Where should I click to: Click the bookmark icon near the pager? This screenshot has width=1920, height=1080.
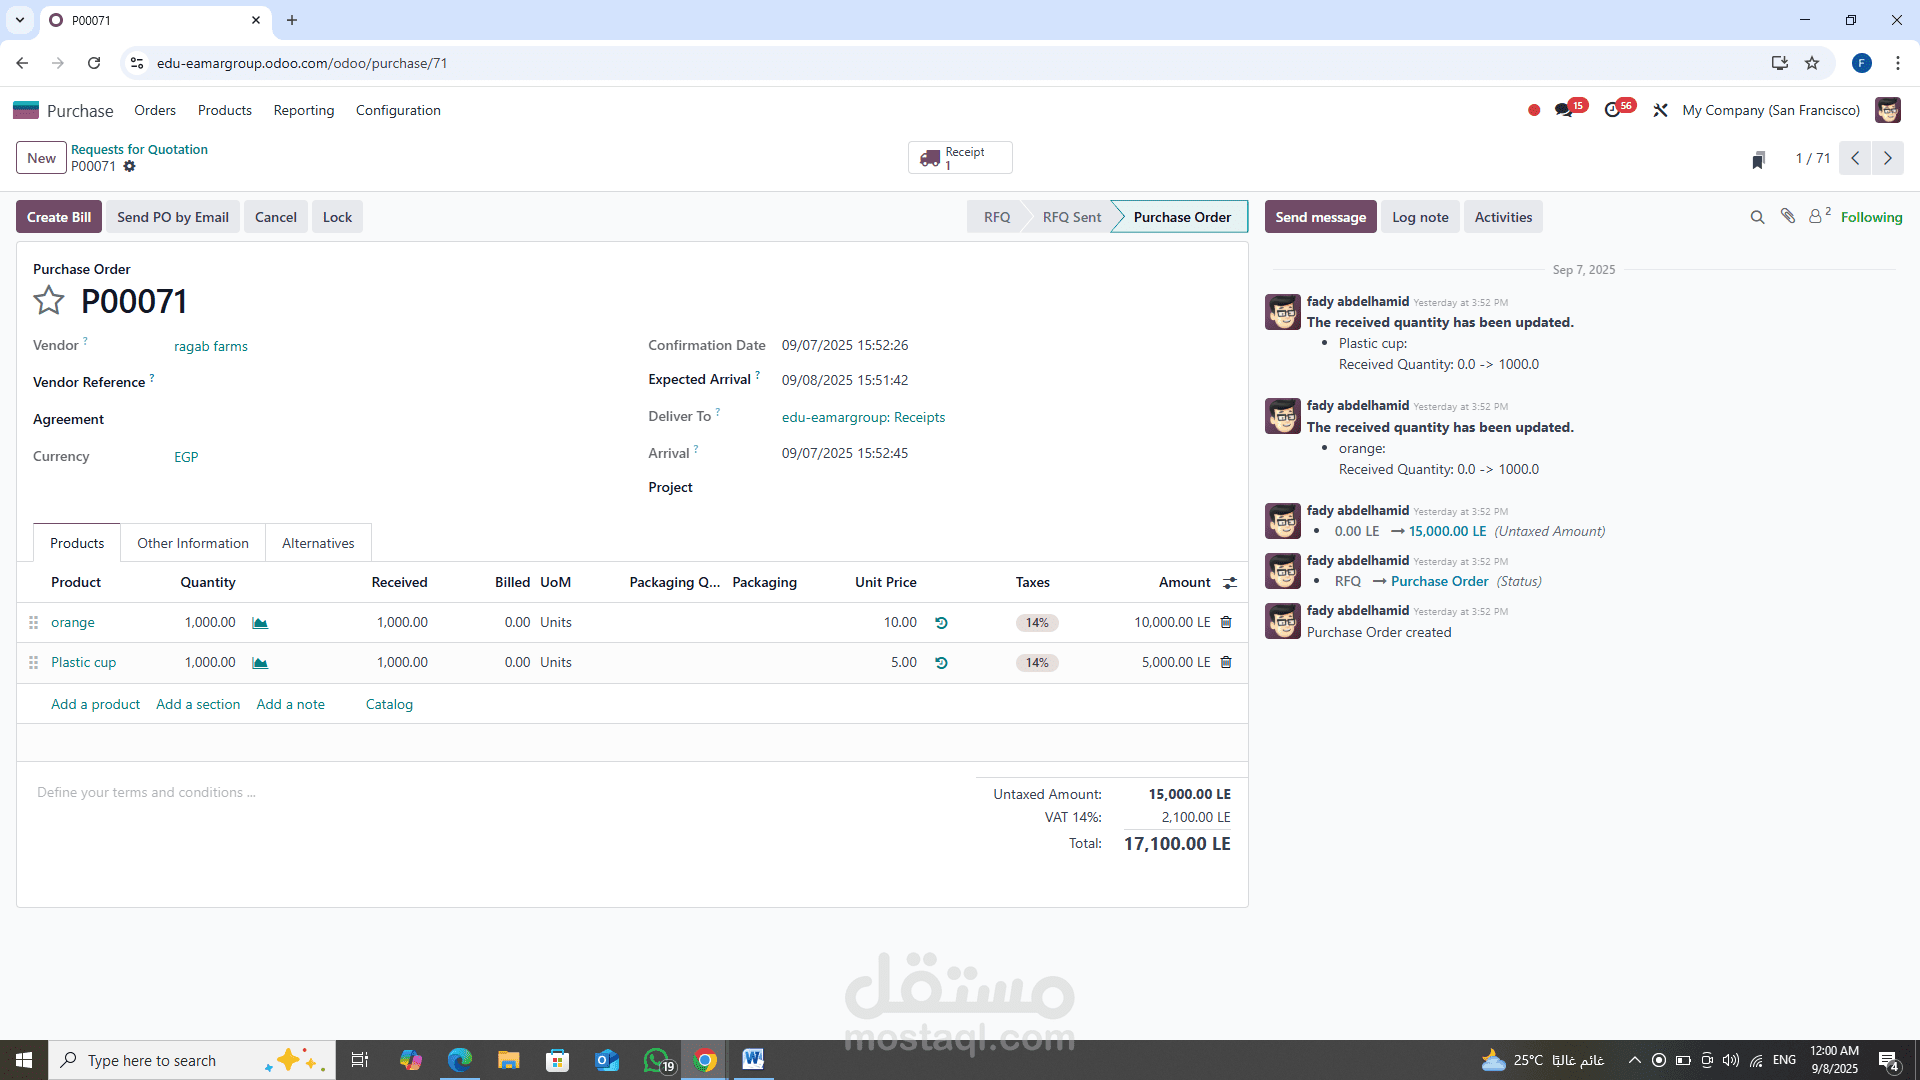click(1758, 160)
